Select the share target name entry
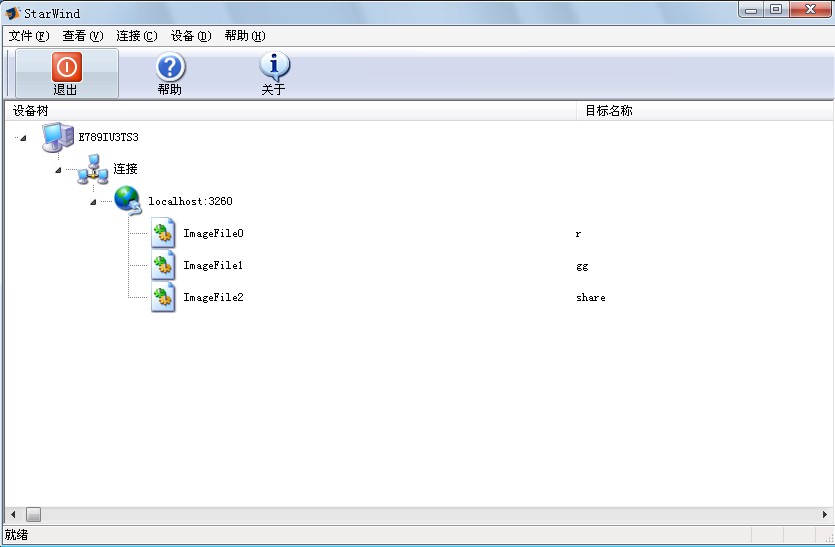The image size is (835, 547). [591, 298]
